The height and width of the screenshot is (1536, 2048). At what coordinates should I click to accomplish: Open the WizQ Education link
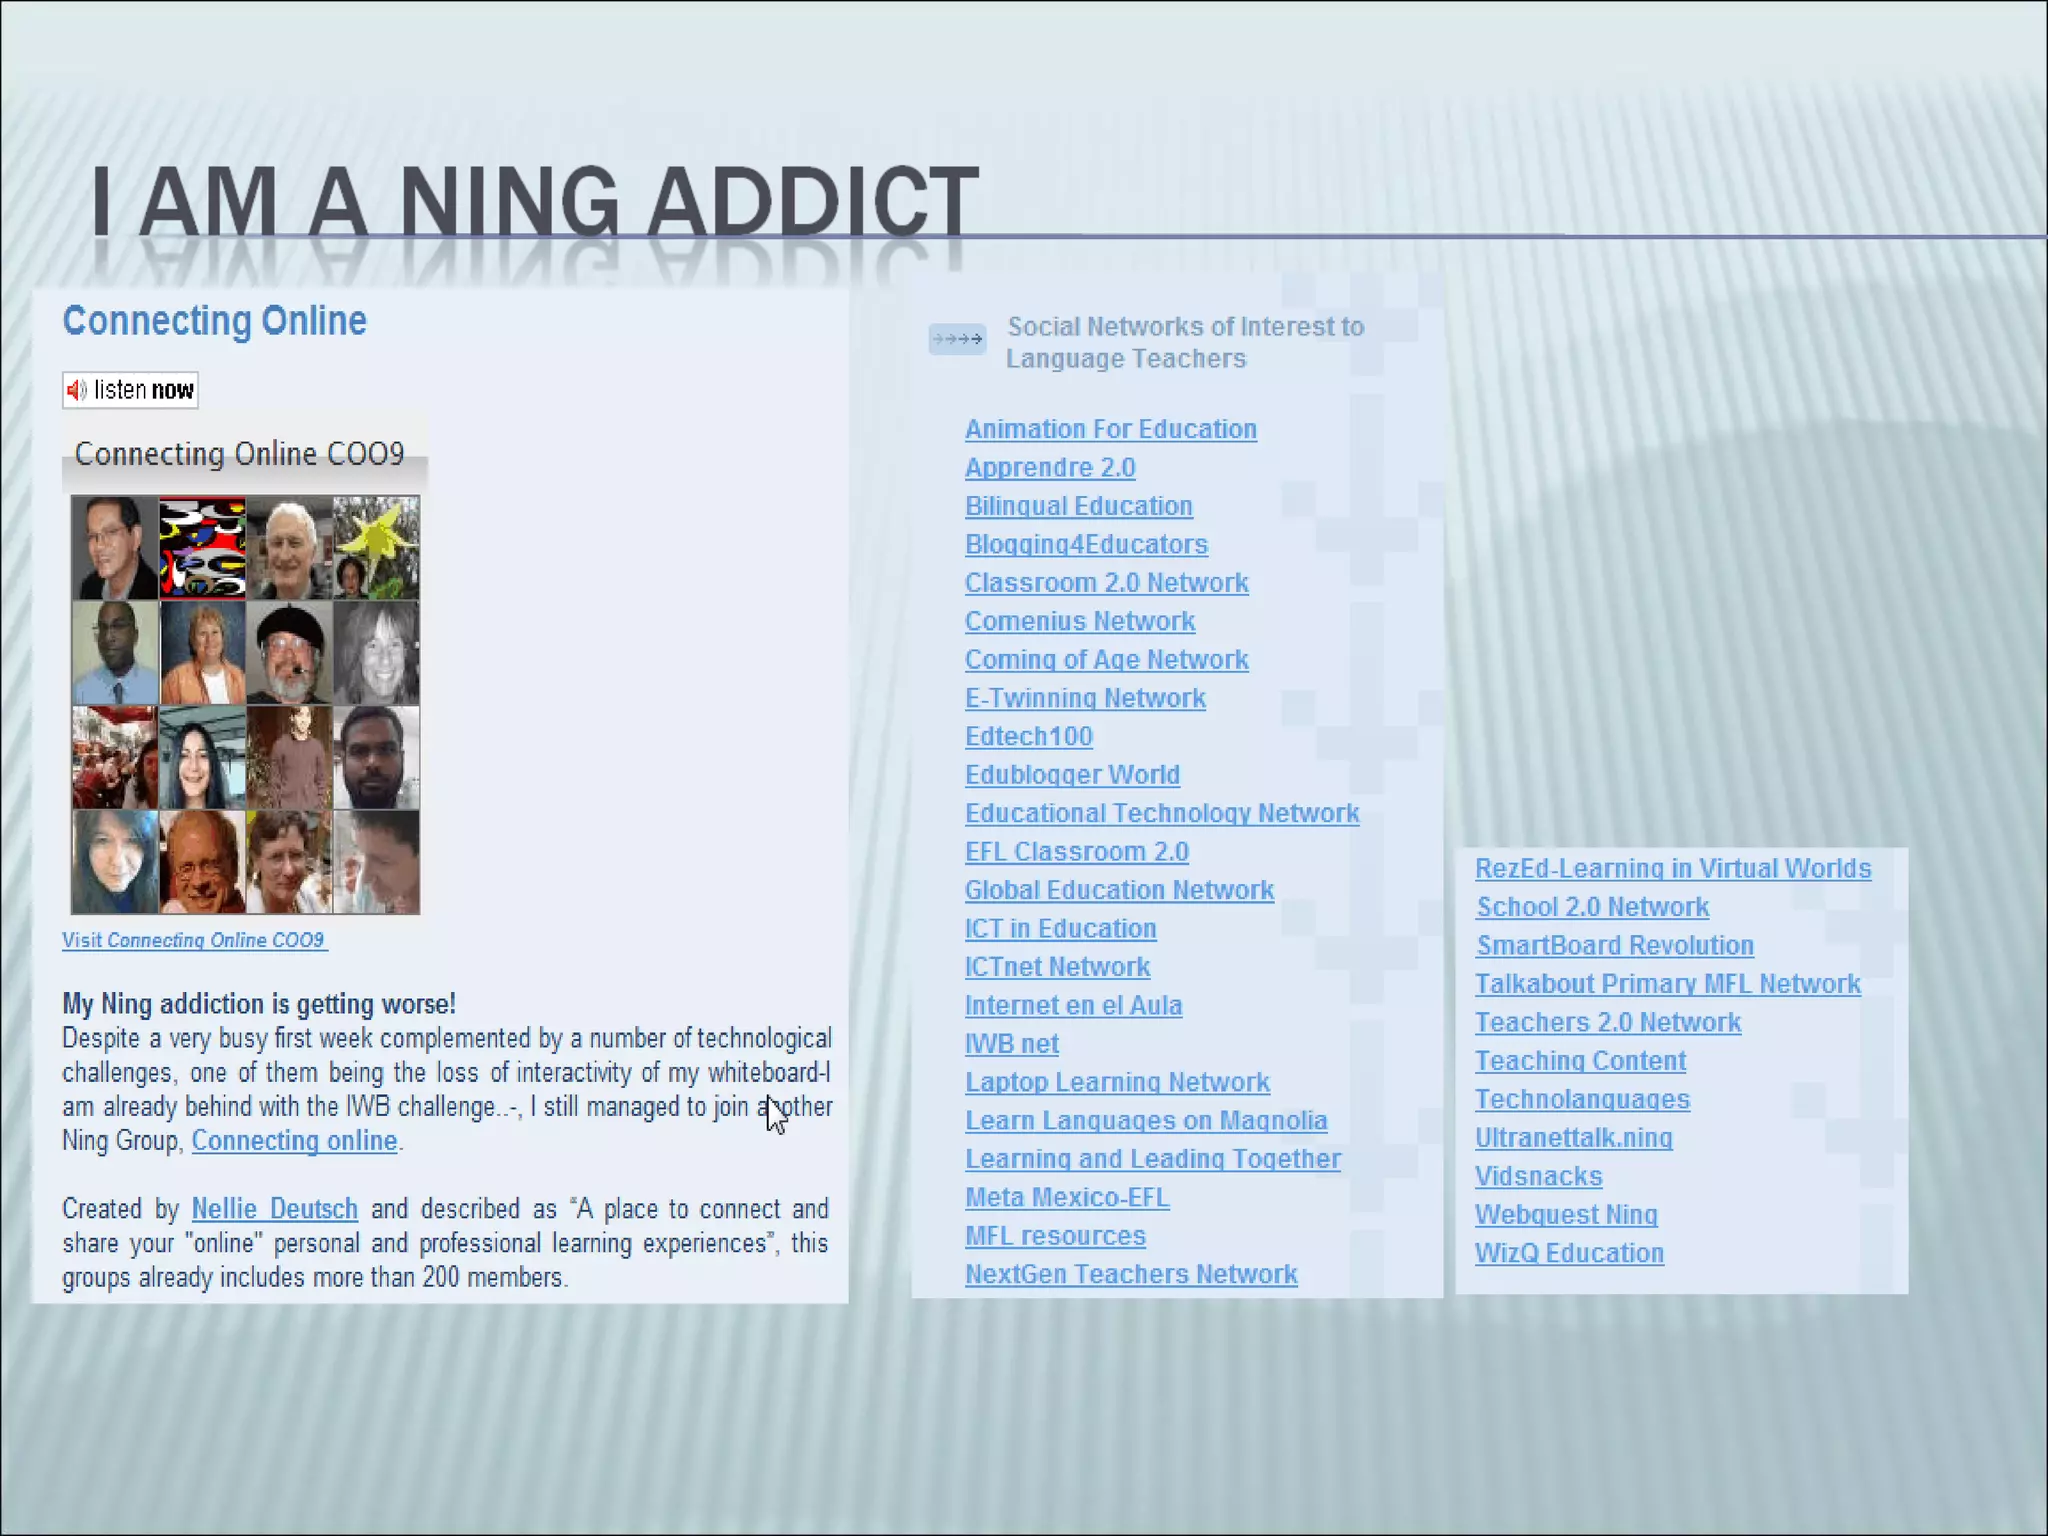point(1568,1253)
